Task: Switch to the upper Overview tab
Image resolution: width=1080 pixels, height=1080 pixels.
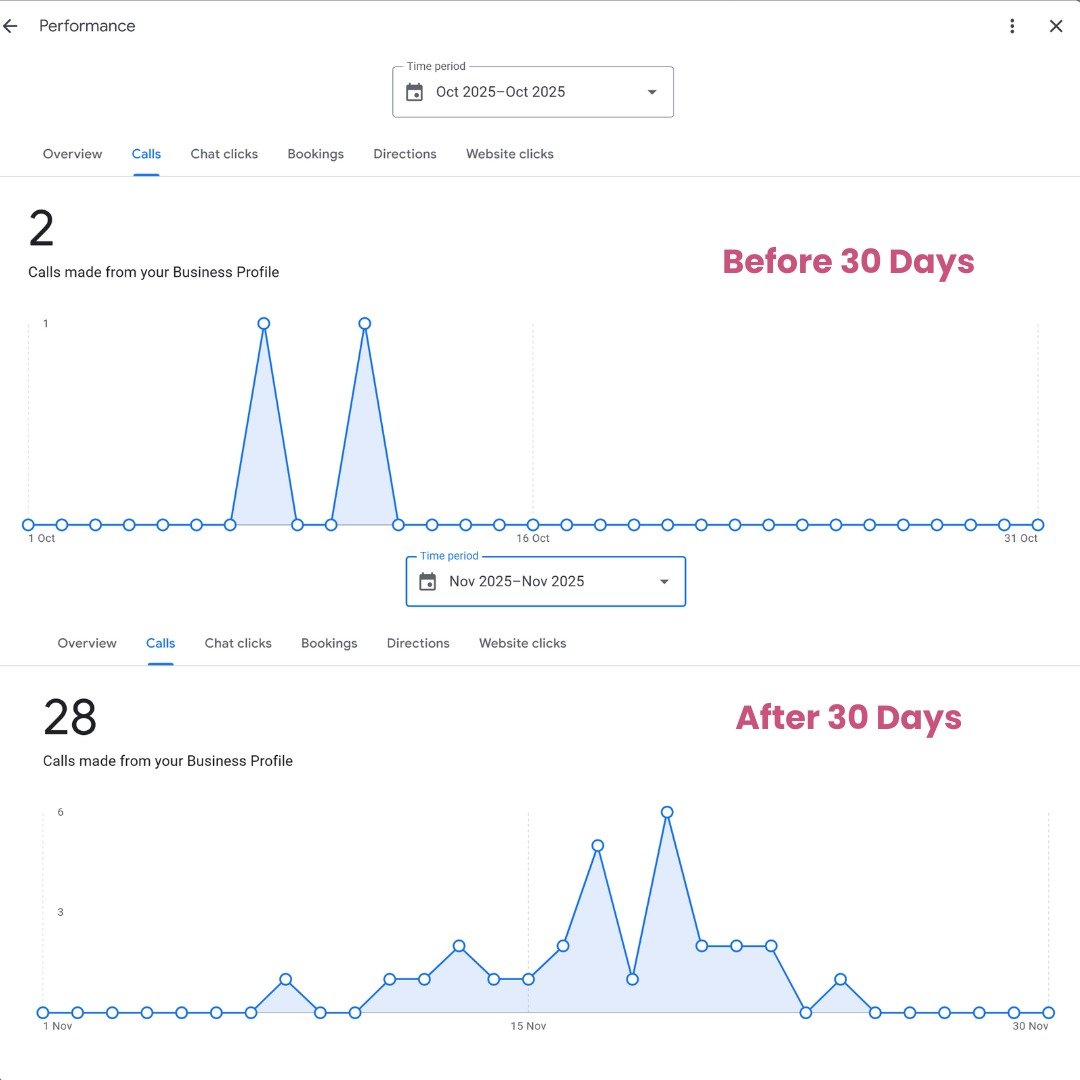Action: click(72, 154)
